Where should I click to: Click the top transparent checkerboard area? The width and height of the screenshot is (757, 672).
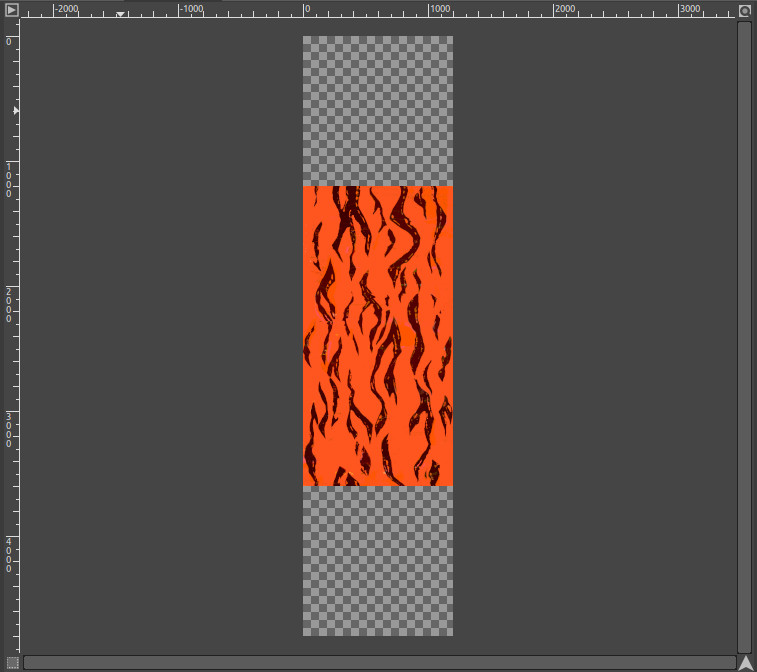click(378, 110)
